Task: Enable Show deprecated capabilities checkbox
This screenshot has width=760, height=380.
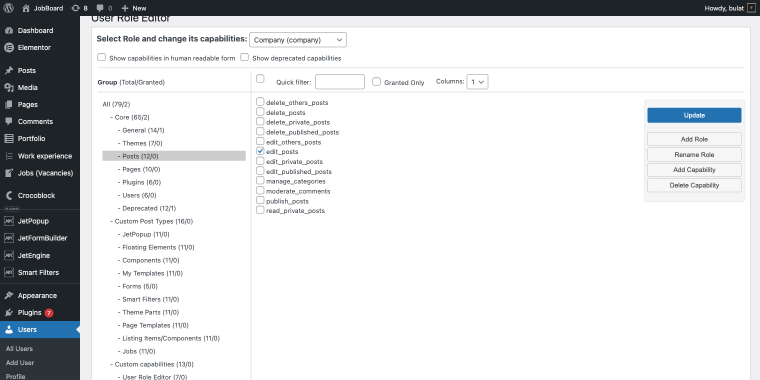Action: (245, 57)
